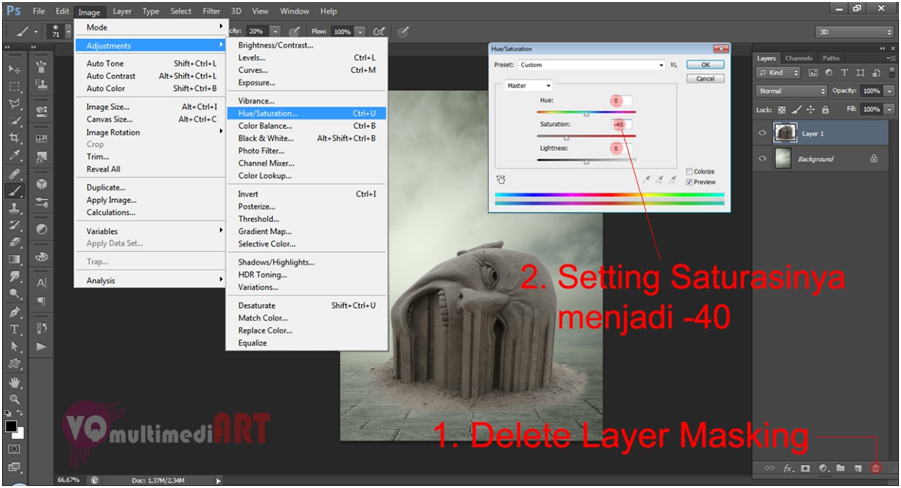Hide Layer 1 using its eye icon

tap(763, 133)
